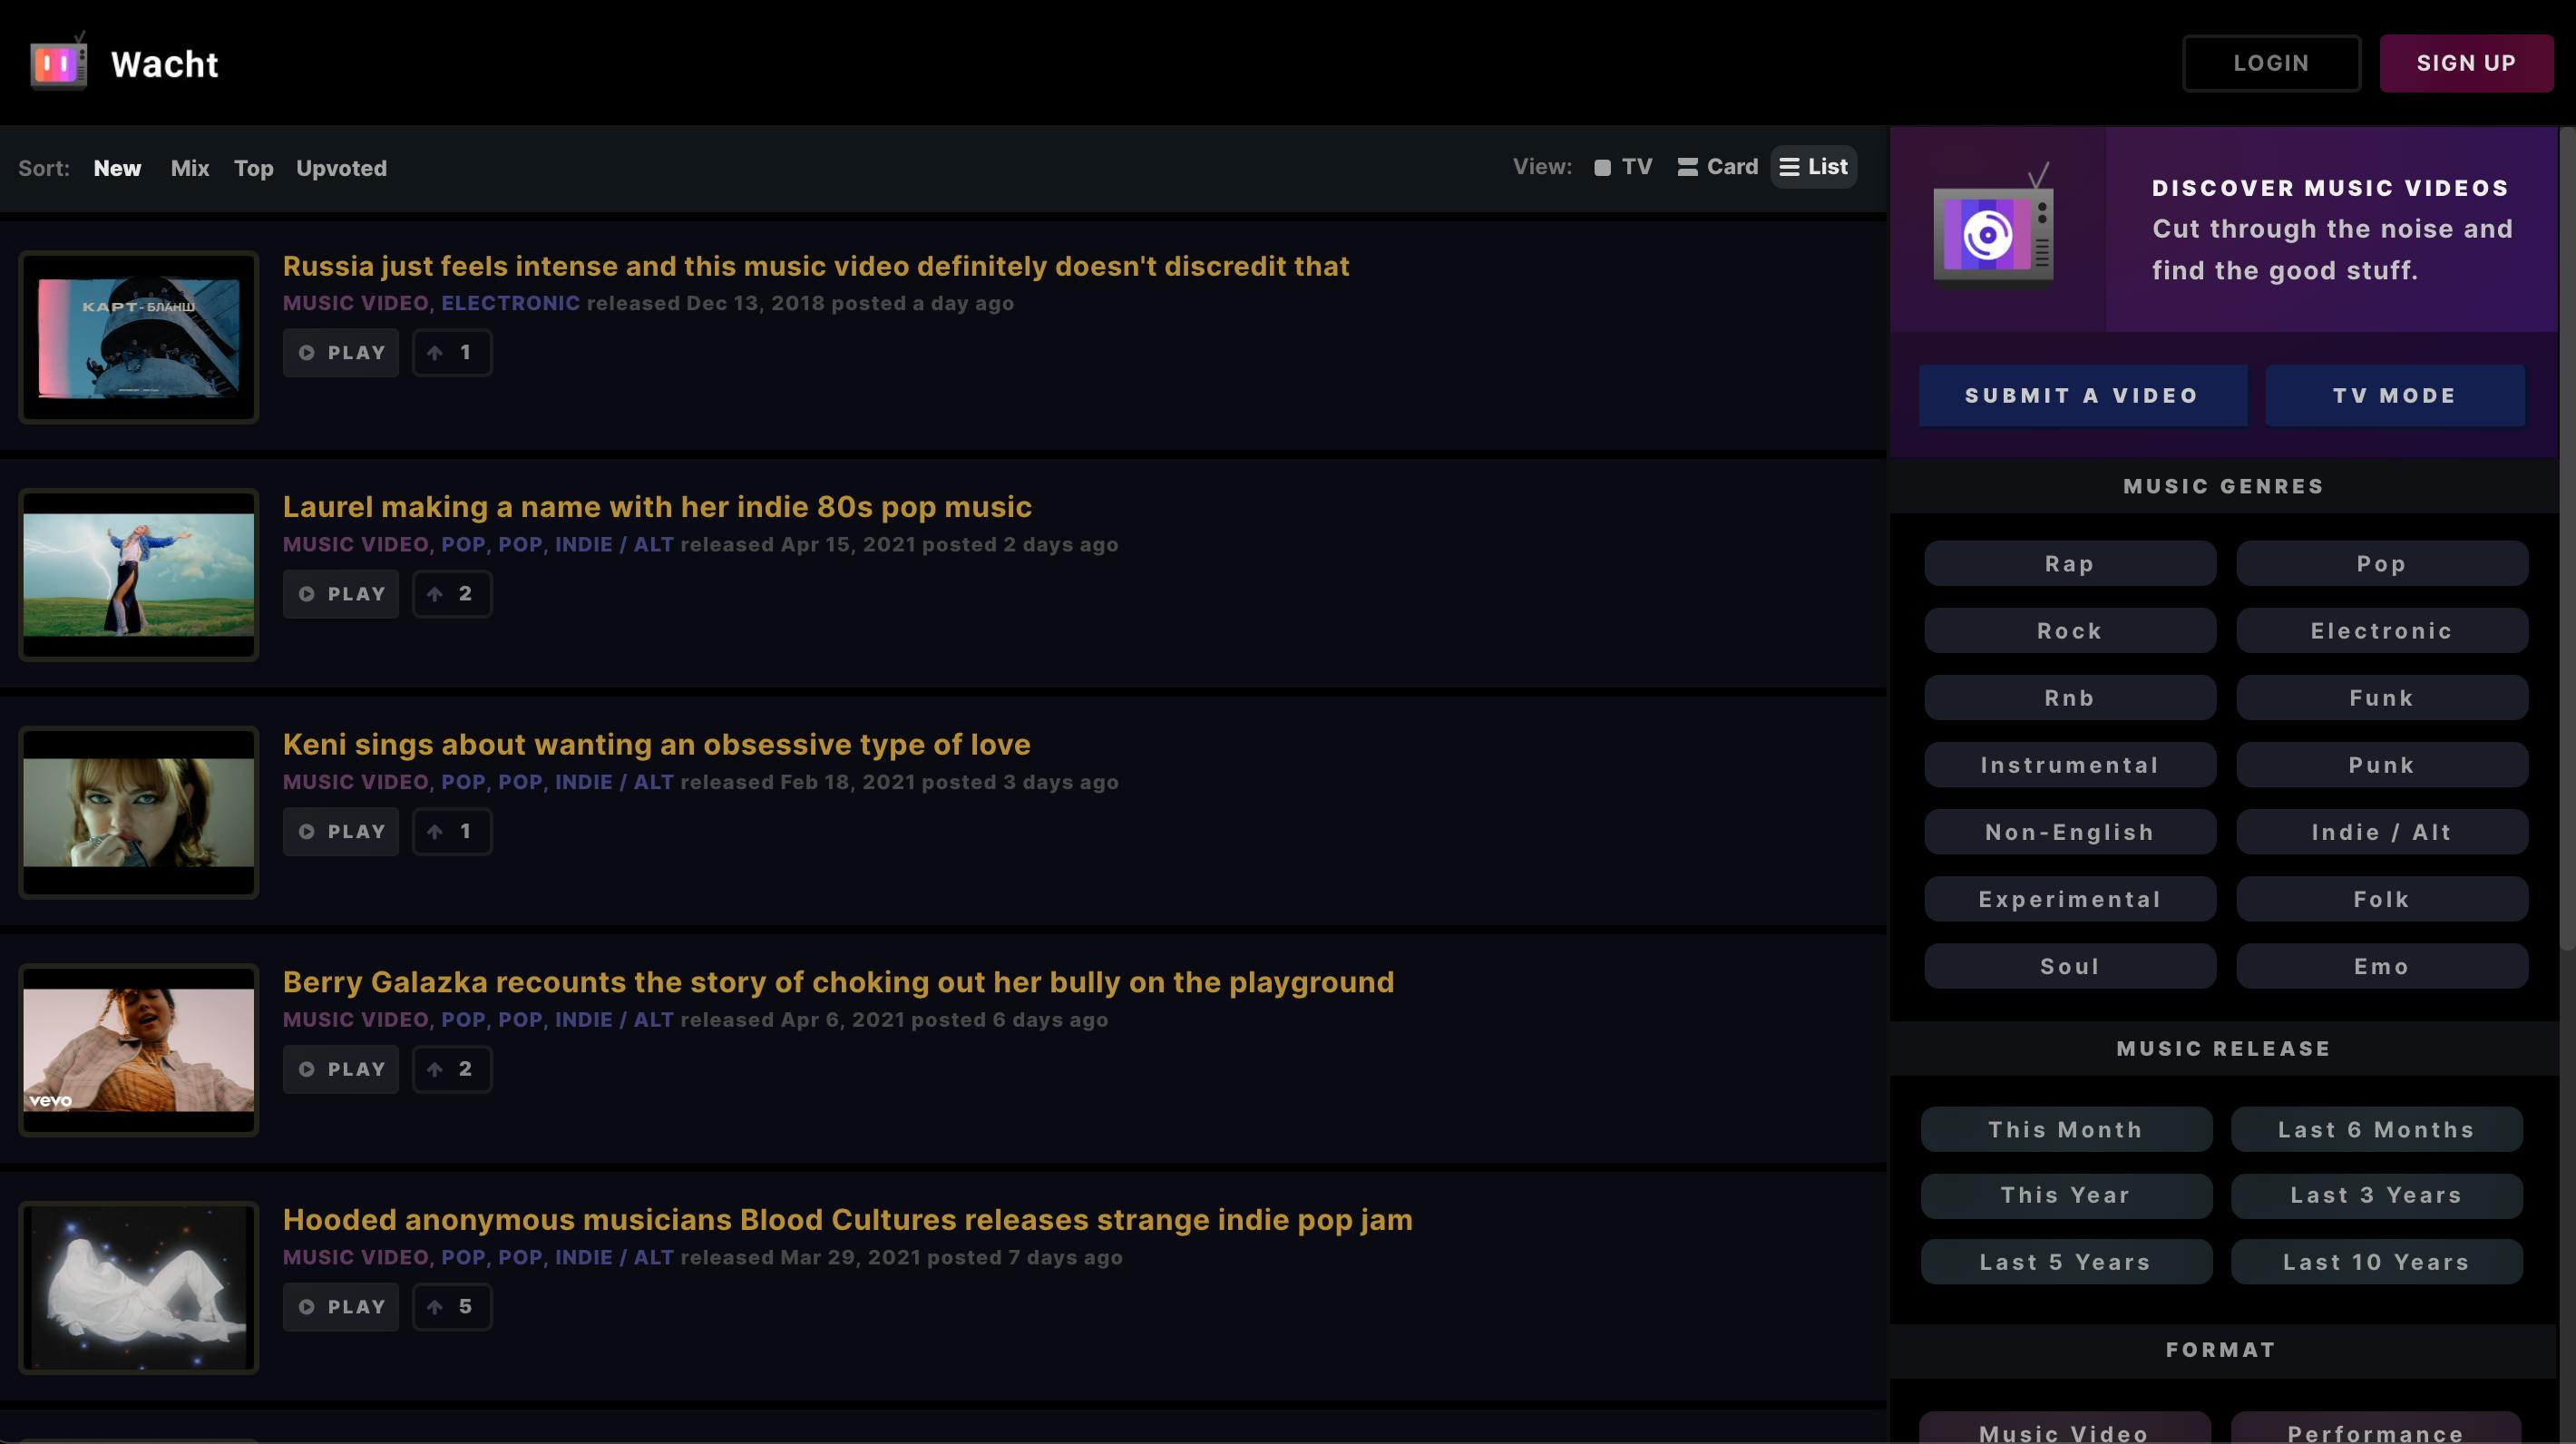Upvote the Berry Galazka video
Viewport: 2576px width, 1444px height.
452,1070
